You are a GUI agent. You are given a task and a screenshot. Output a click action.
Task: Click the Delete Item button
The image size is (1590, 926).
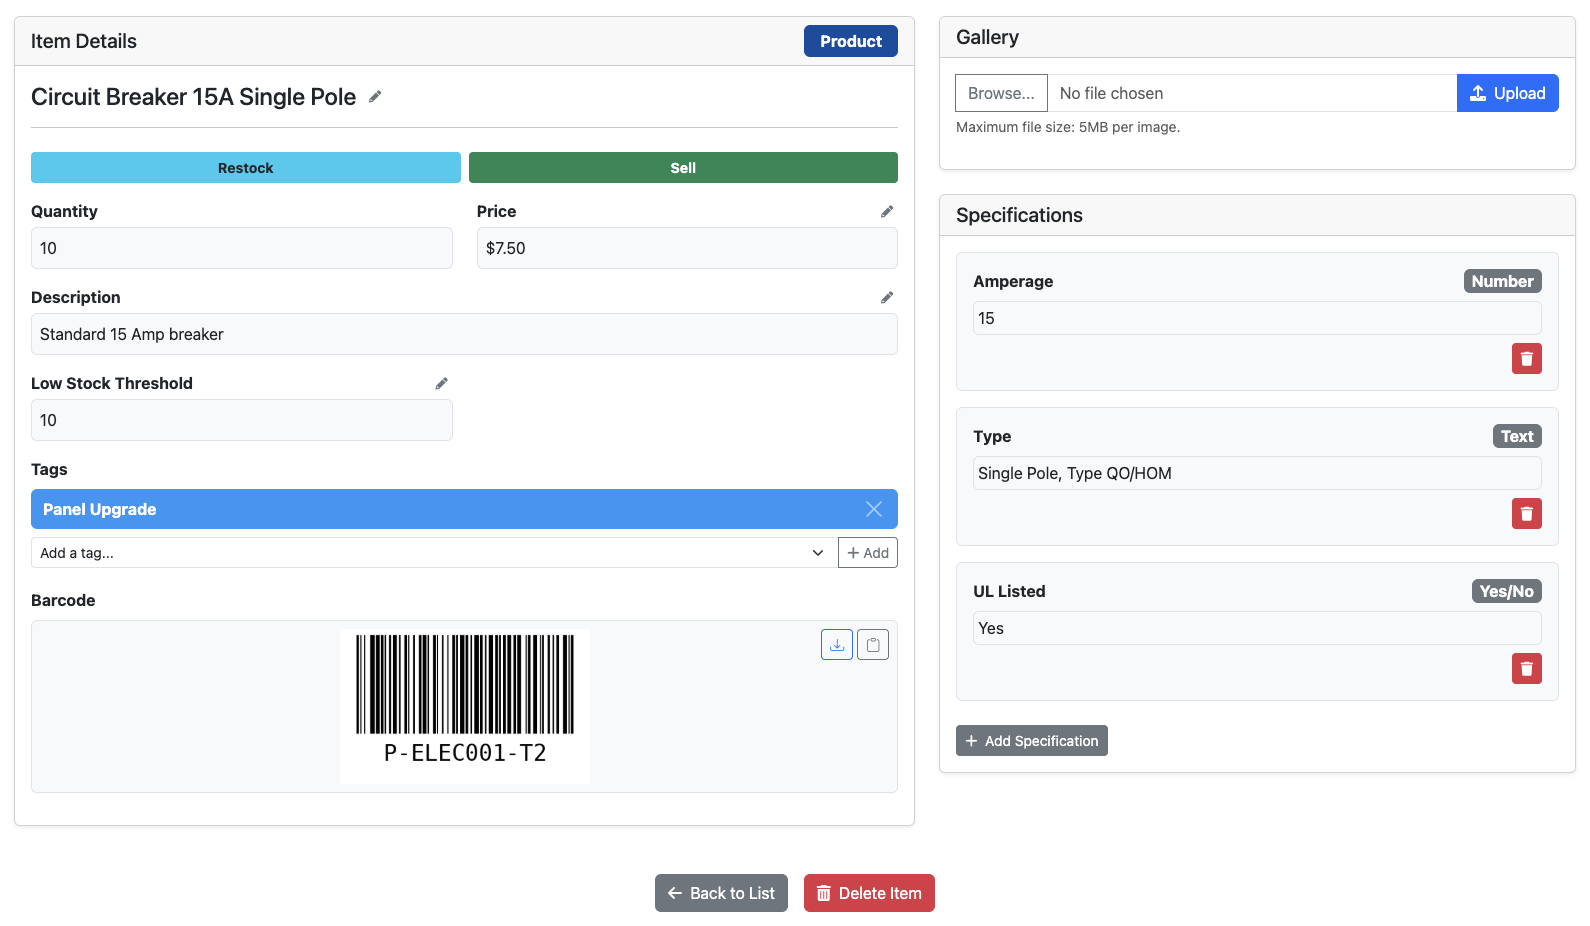click(x=869, y=893)
